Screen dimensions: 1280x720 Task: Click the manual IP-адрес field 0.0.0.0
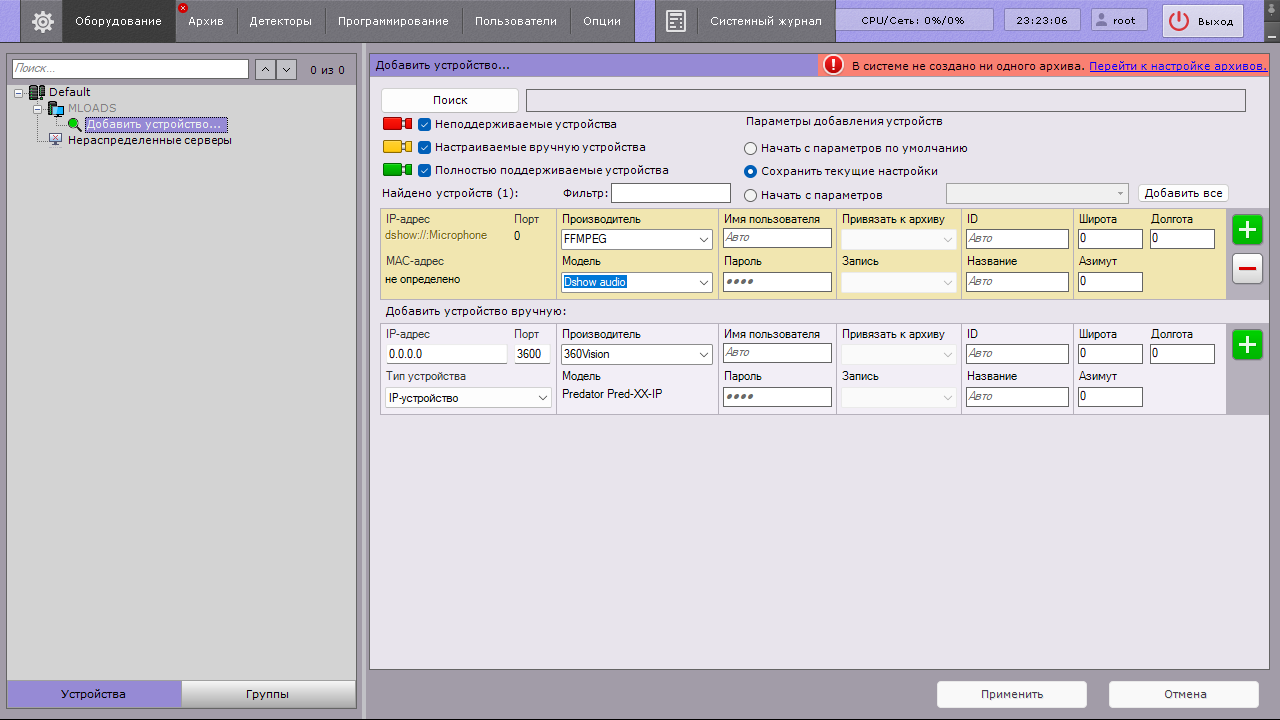(446, 354)
